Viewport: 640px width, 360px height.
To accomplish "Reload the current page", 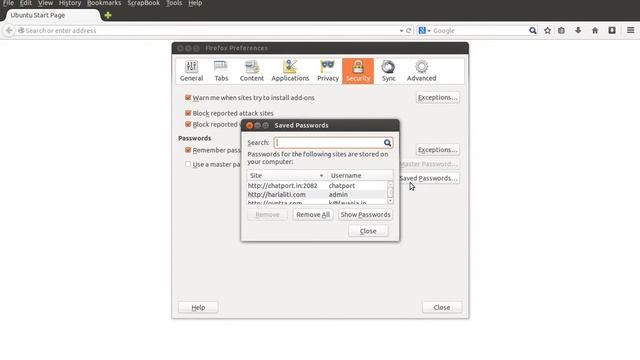I will click(408, 31).
